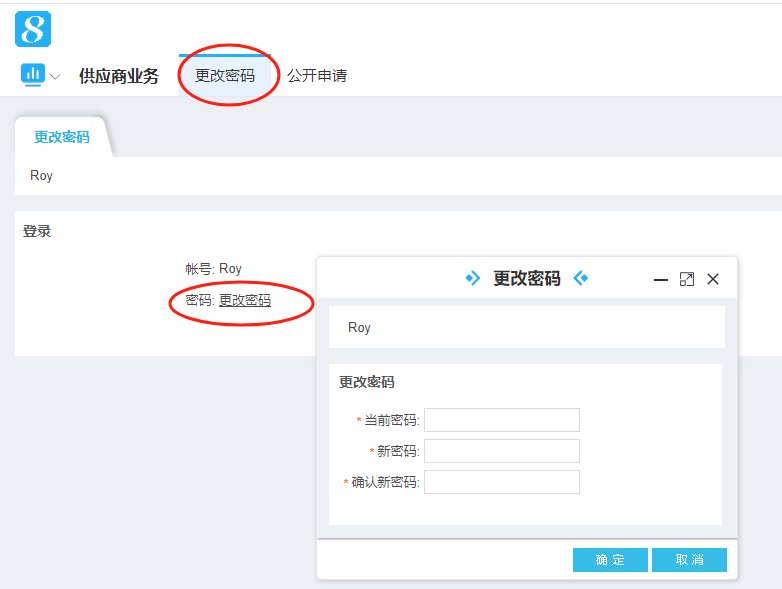Screen dimensions: 782x589
Task: Open the 供应商业务 menu item
Action: coord(119,76)
